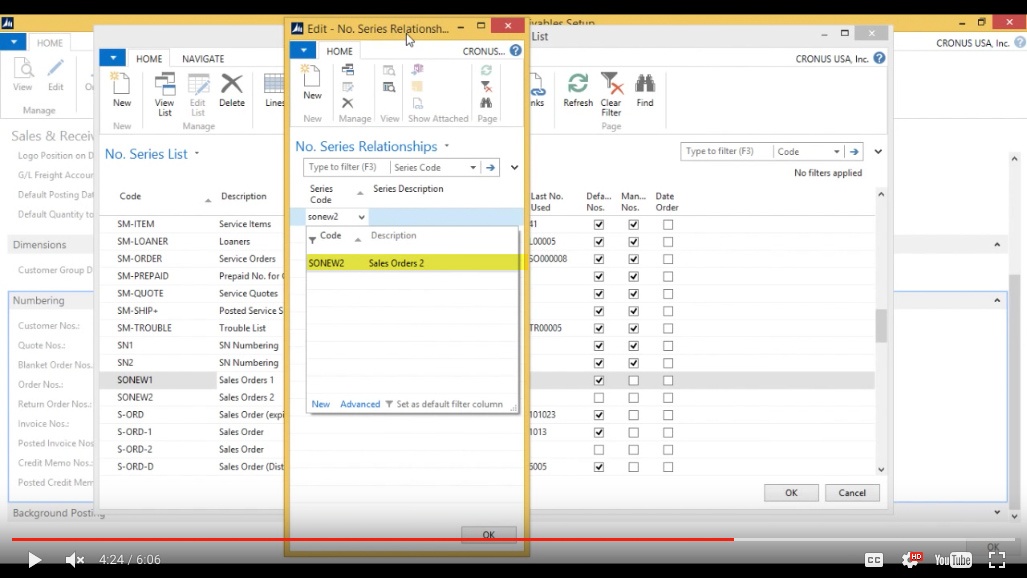
Task: Enable a Date Order checkbox
Action: point(667,224)
